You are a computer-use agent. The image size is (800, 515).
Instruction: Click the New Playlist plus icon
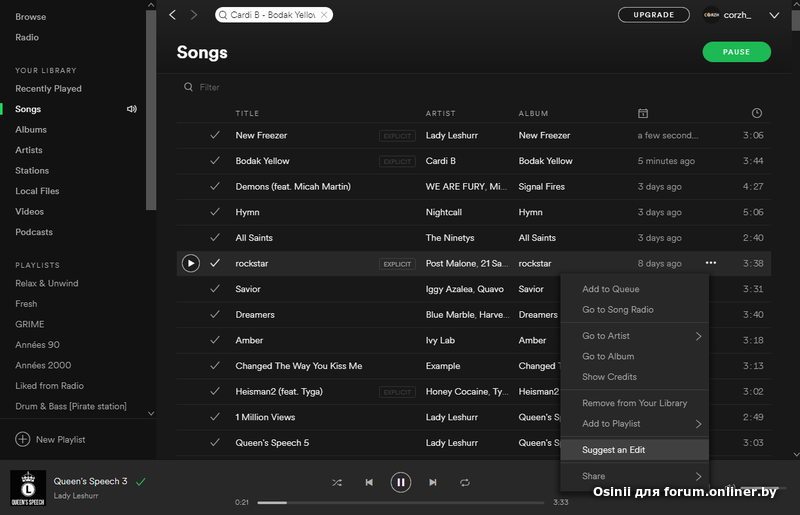click(x=22, y=439)
